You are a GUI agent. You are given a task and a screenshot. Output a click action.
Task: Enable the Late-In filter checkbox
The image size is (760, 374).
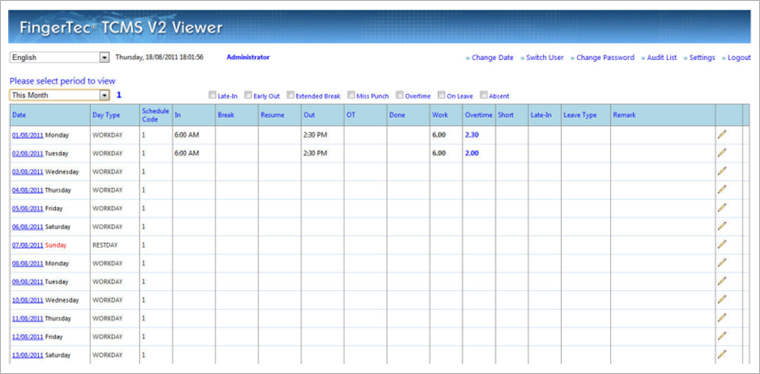click(212, 95)
